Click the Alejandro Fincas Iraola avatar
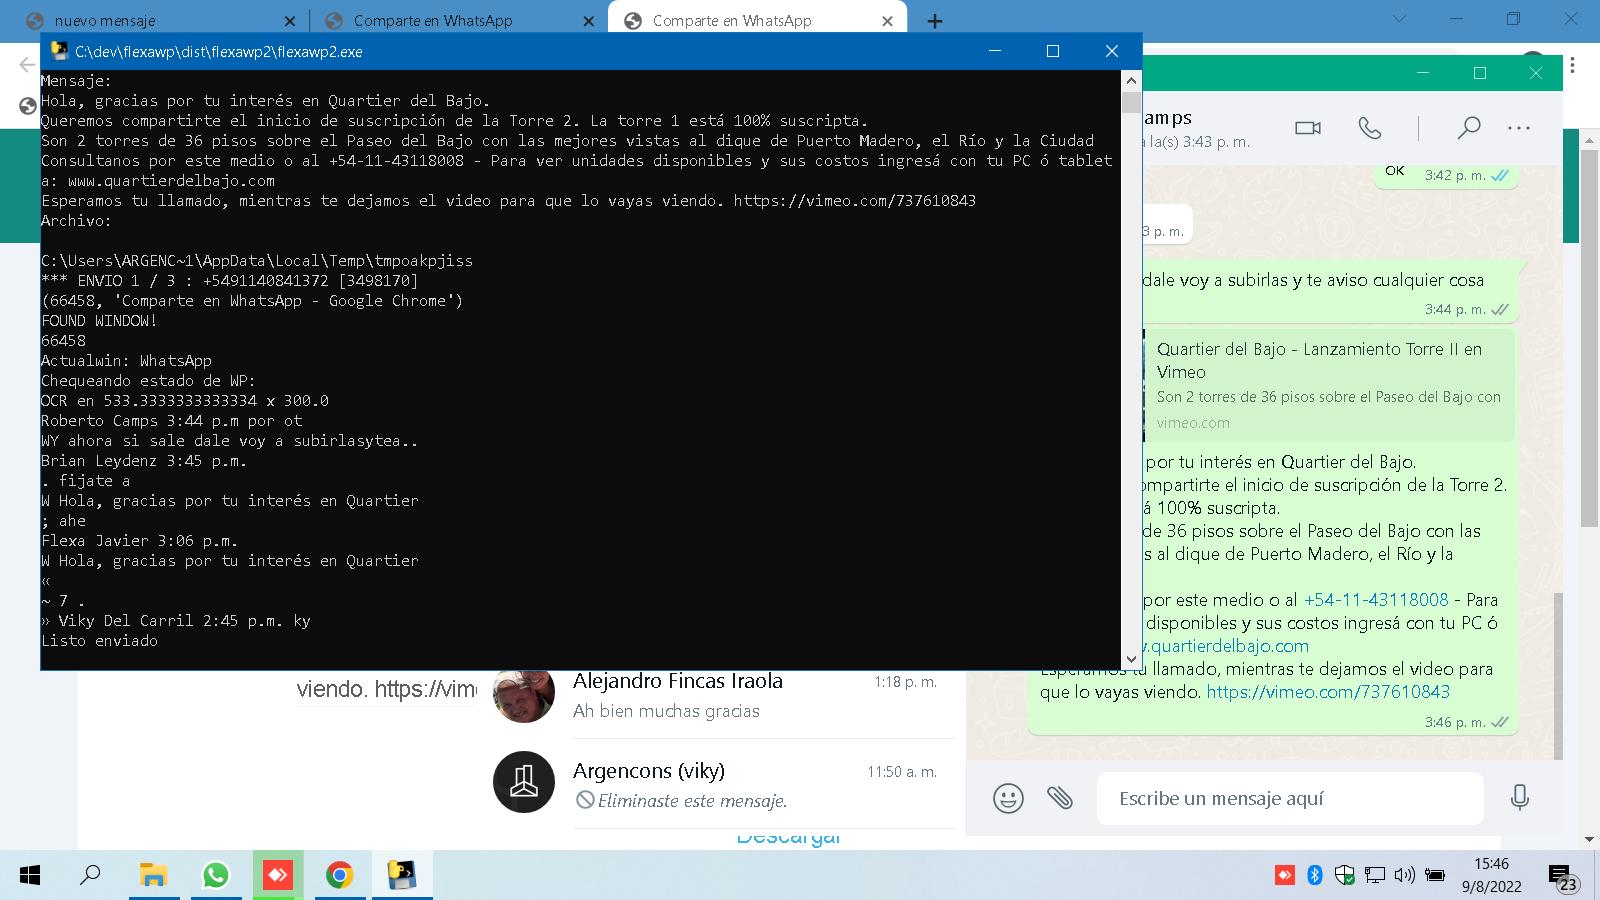The image size is (1600, 900). (x=524, y=696)
